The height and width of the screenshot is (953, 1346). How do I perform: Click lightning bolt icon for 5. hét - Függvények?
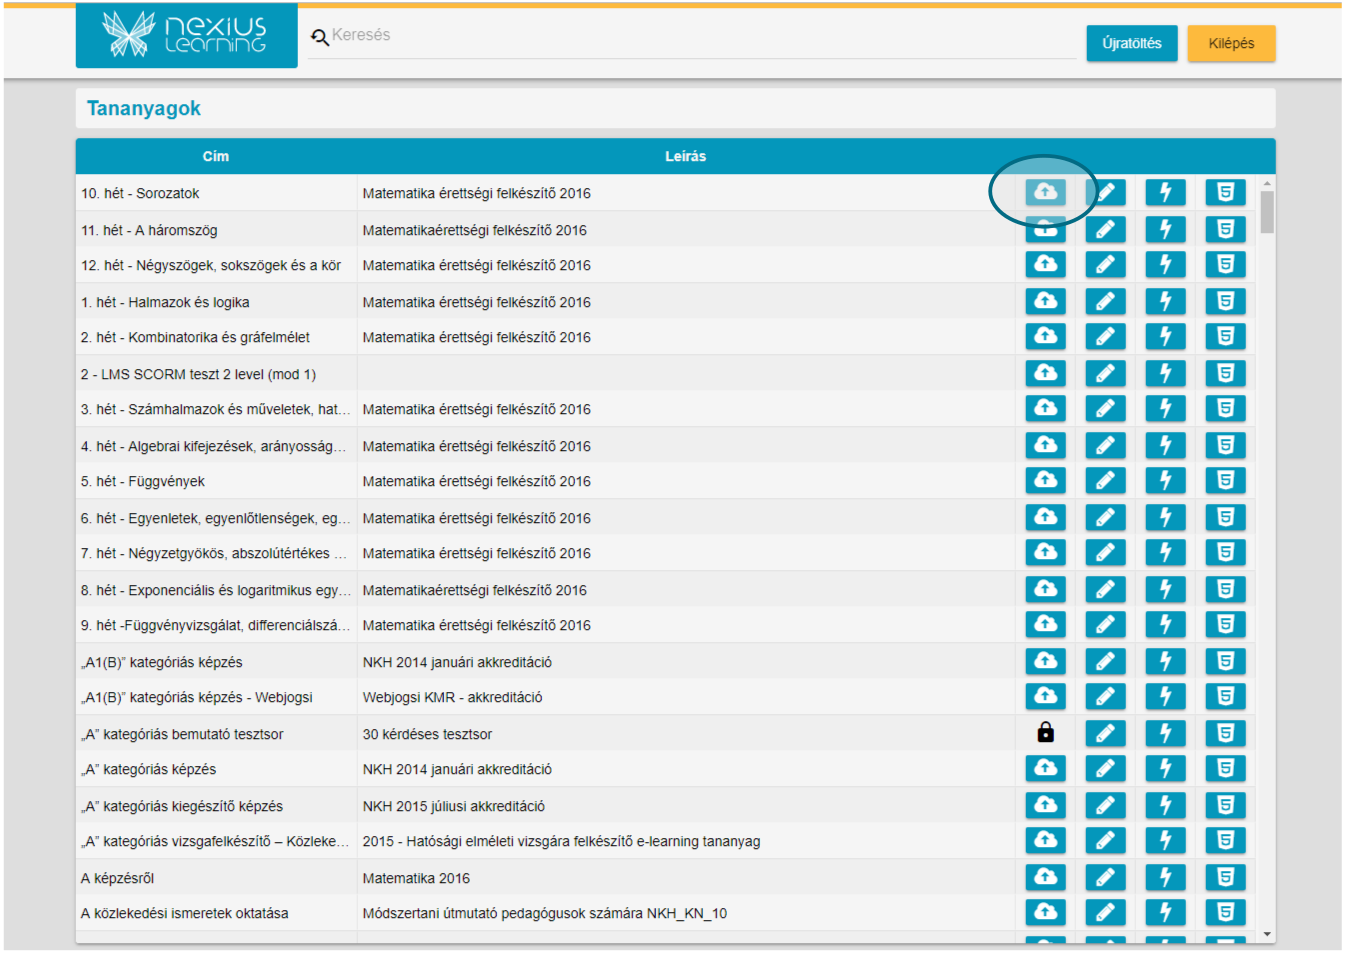point(1165,481)
